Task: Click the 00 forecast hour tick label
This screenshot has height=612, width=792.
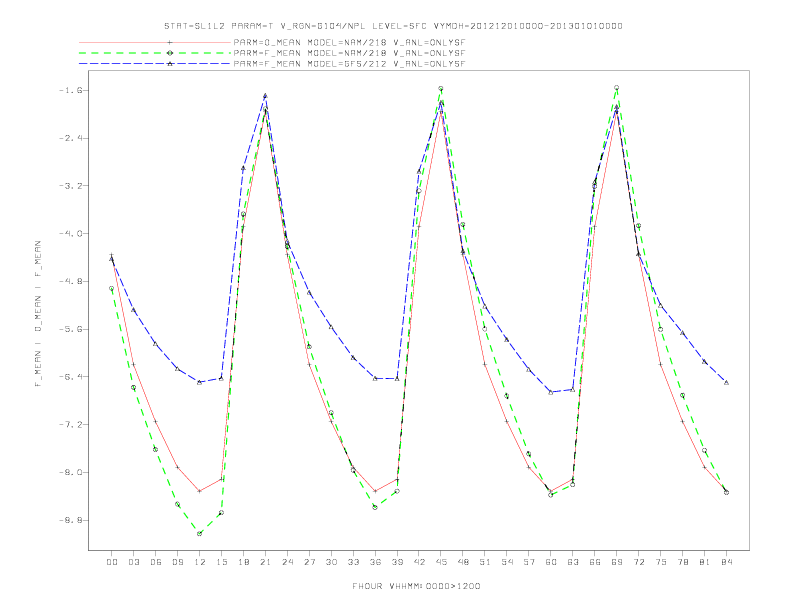Action: coord(112,562)
